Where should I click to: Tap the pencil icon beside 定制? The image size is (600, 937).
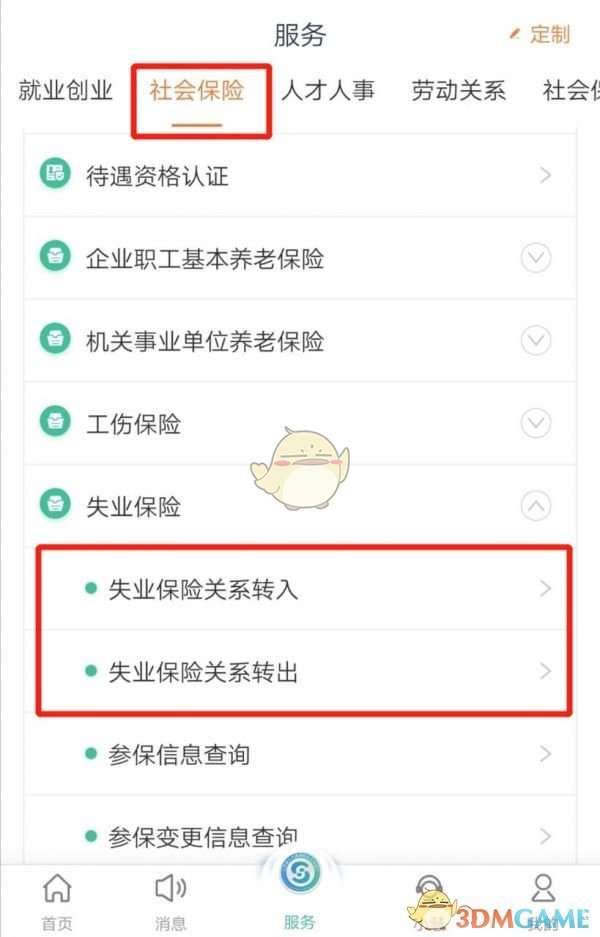(x=514, y=34)
